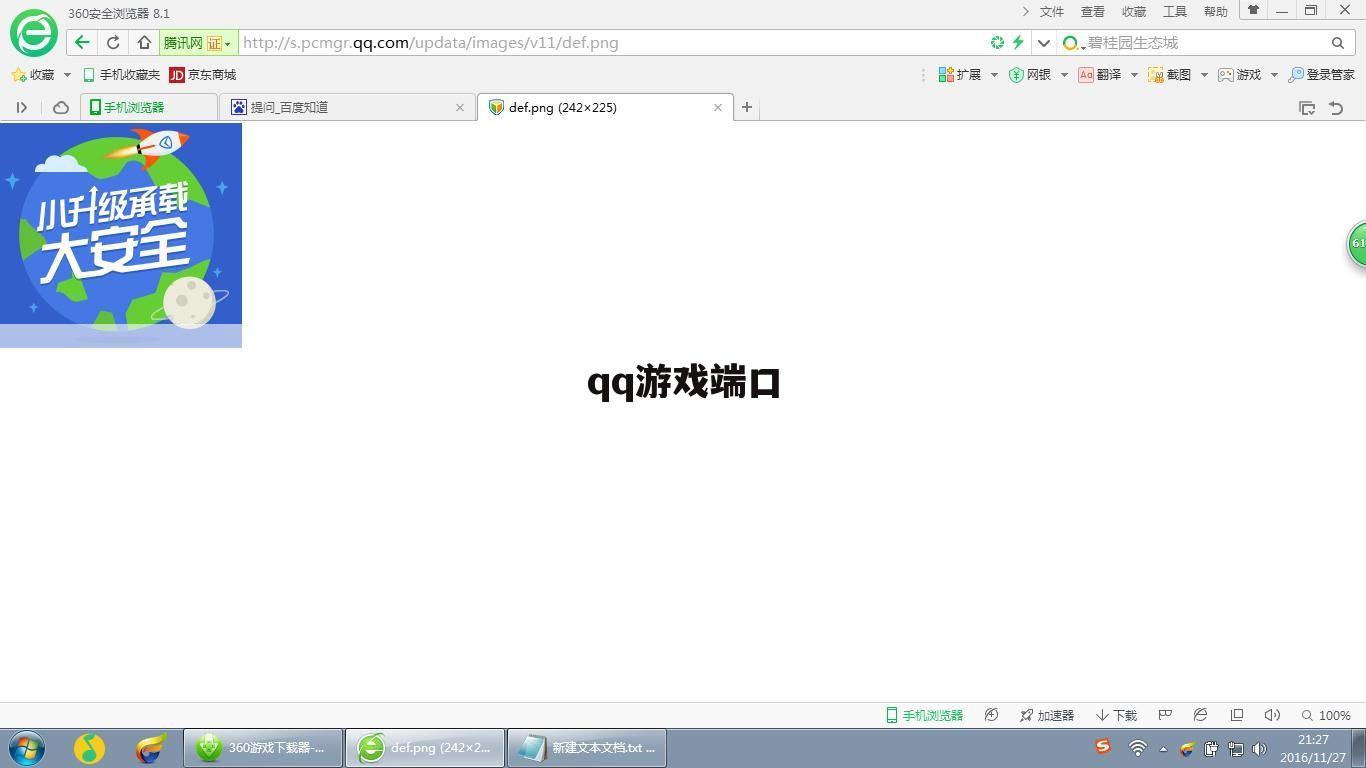Screen dimensions: 1366x768
Task: Expand the 截图 dropdown arrow
Action: [1204, 75]
